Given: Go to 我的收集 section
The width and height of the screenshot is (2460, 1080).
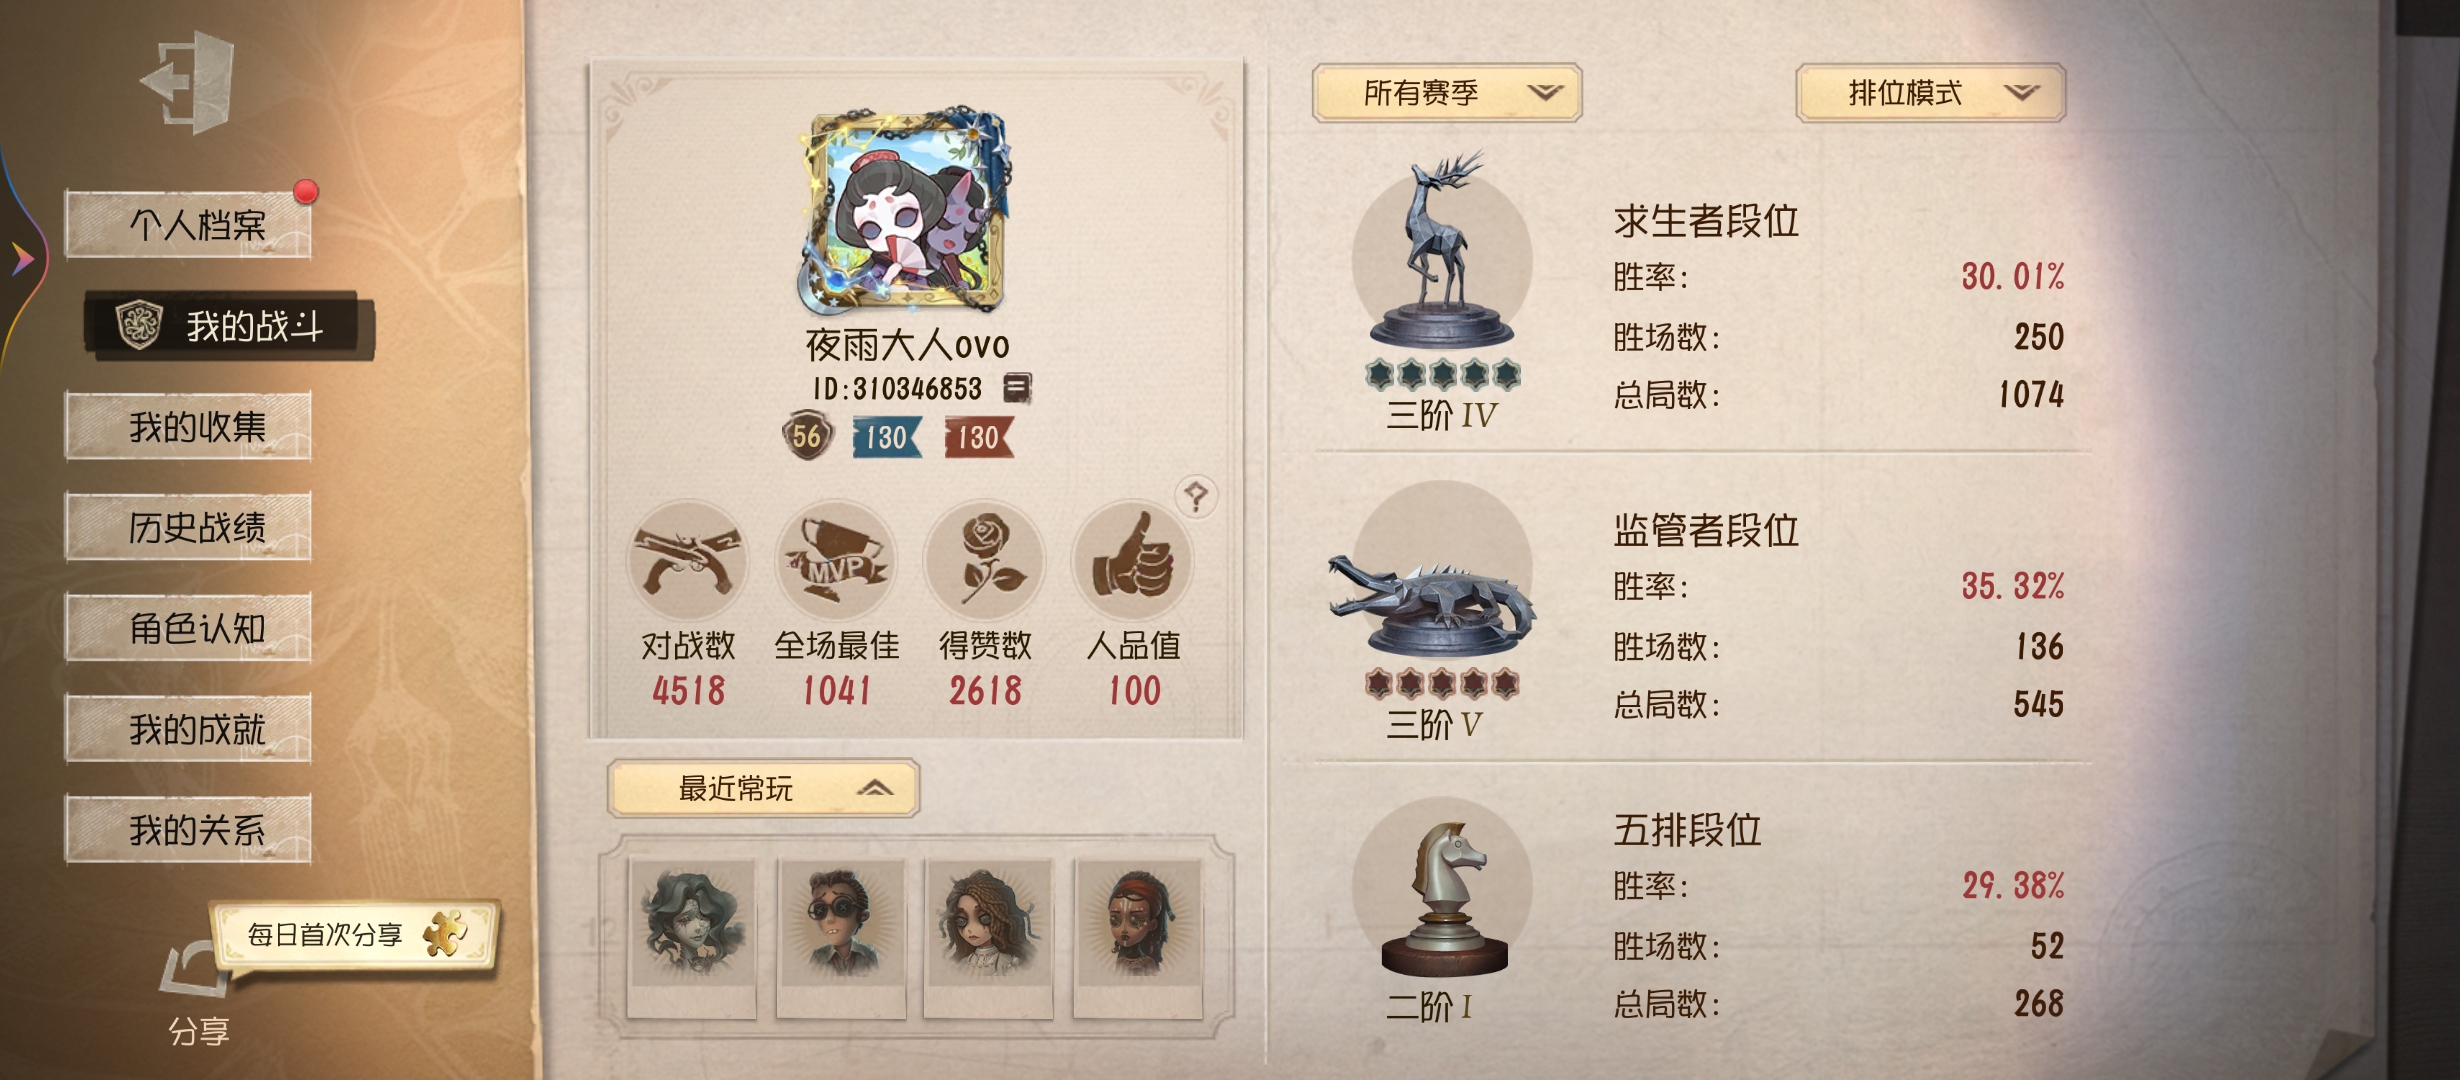Looking at the screenshot, I should tap(188, 427).
